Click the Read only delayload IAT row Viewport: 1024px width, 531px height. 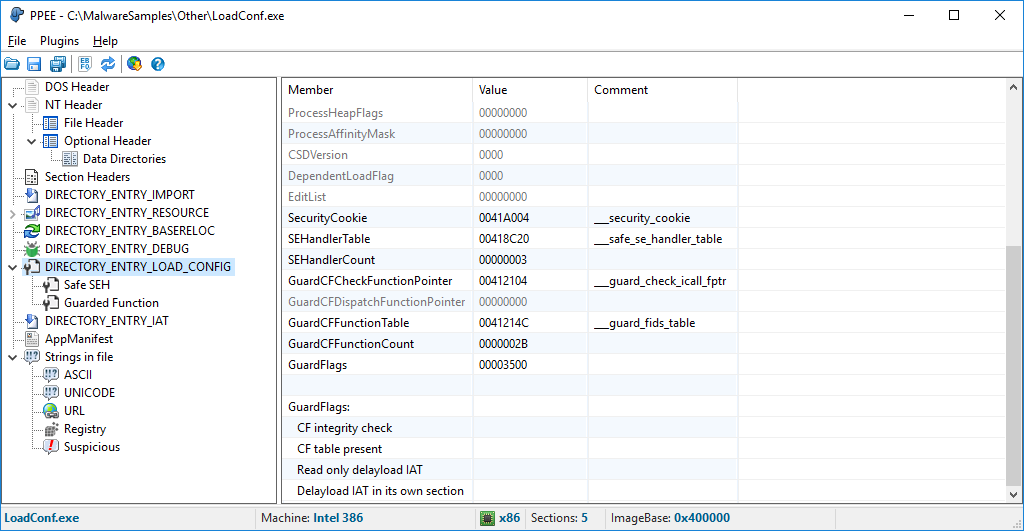pos(643,470)
